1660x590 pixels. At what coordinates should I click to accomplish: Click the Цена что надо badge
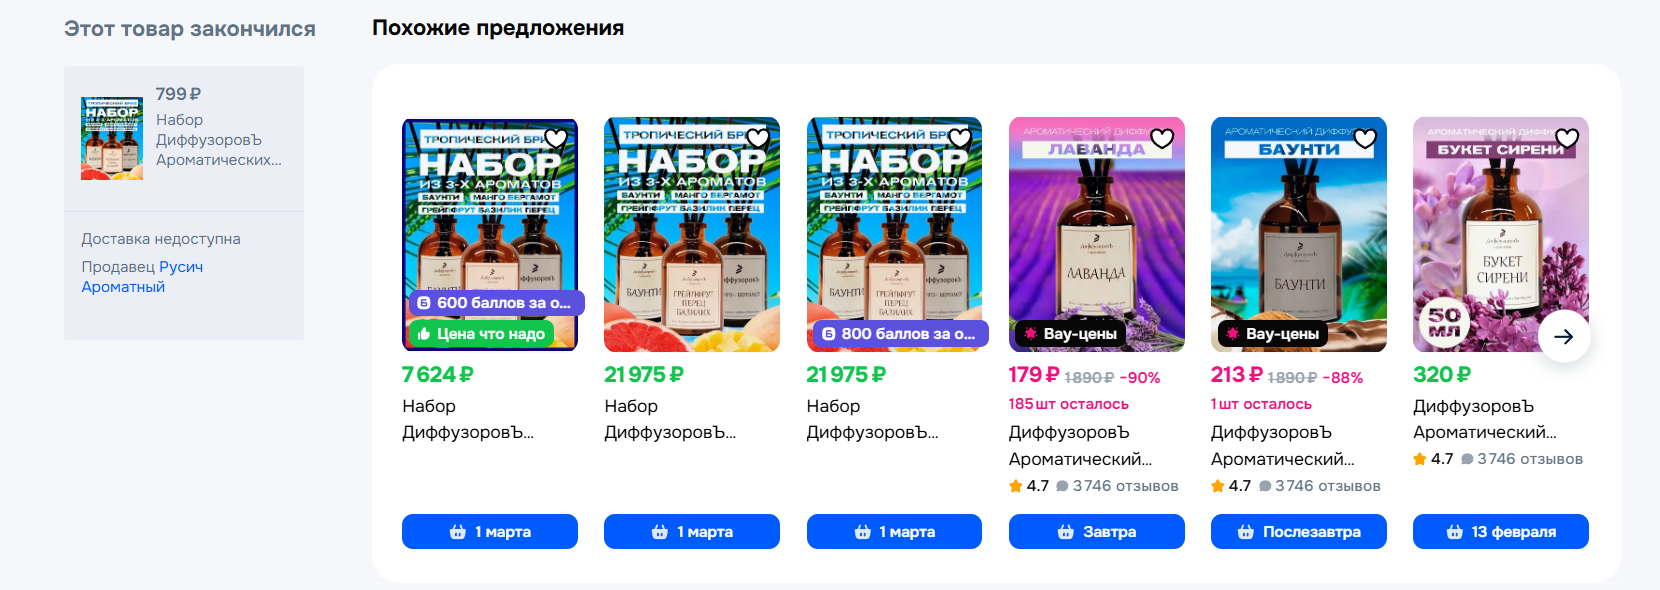481,334
